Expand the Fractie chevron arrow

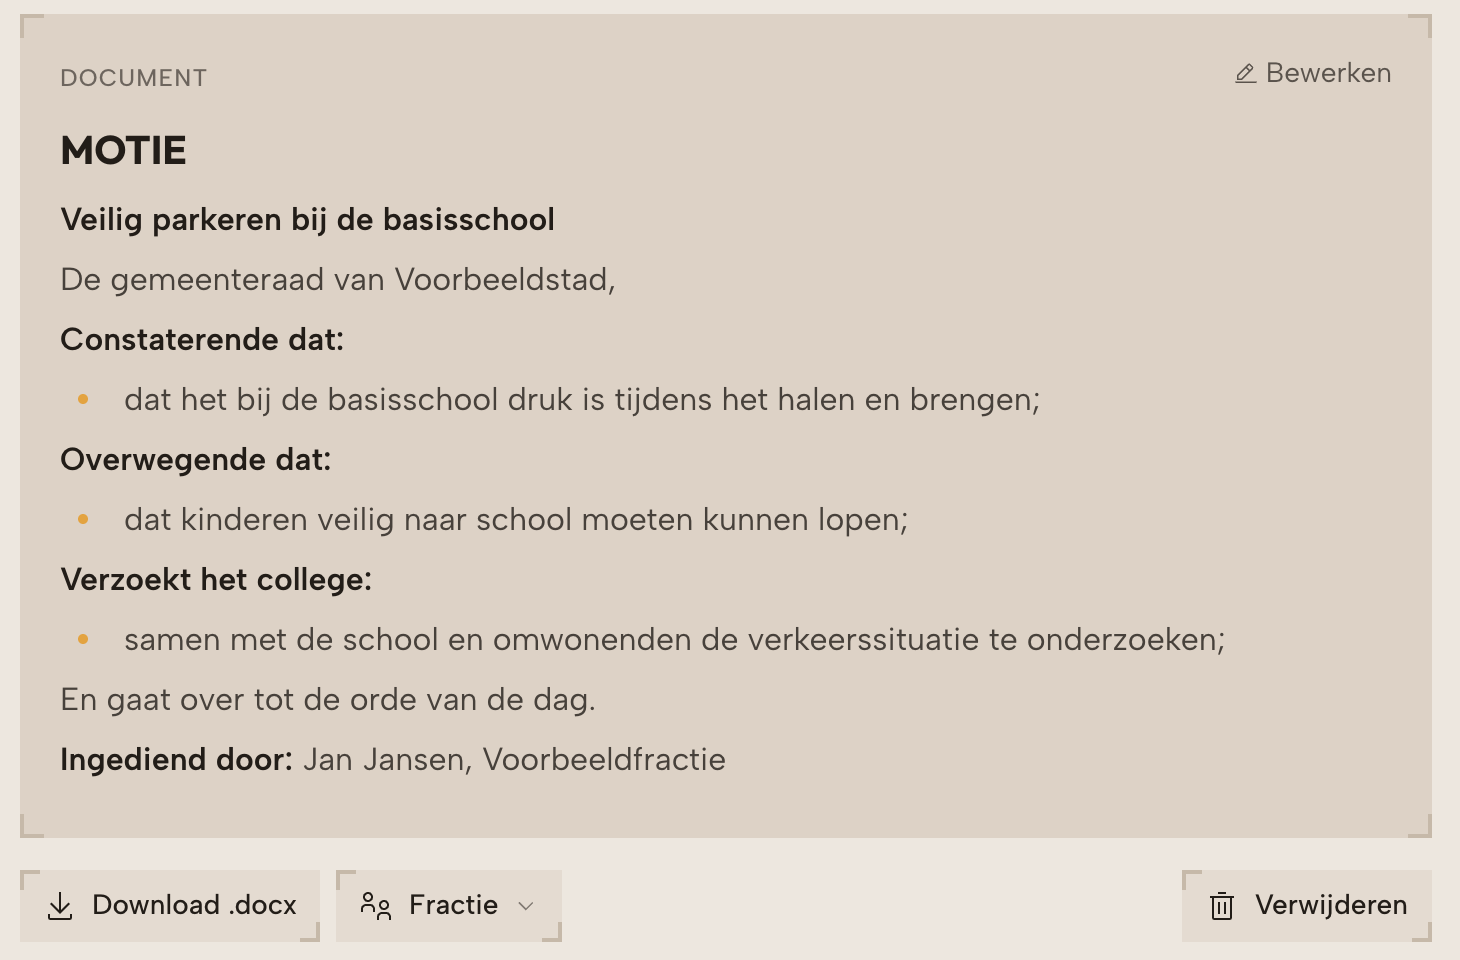click(526, 906)
